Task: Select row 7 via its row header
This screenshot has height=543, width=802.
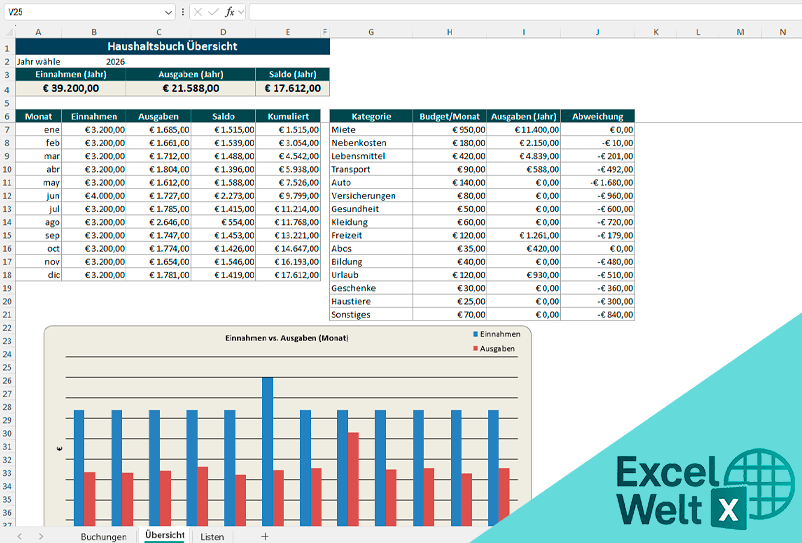Action: tap(7, 130)
